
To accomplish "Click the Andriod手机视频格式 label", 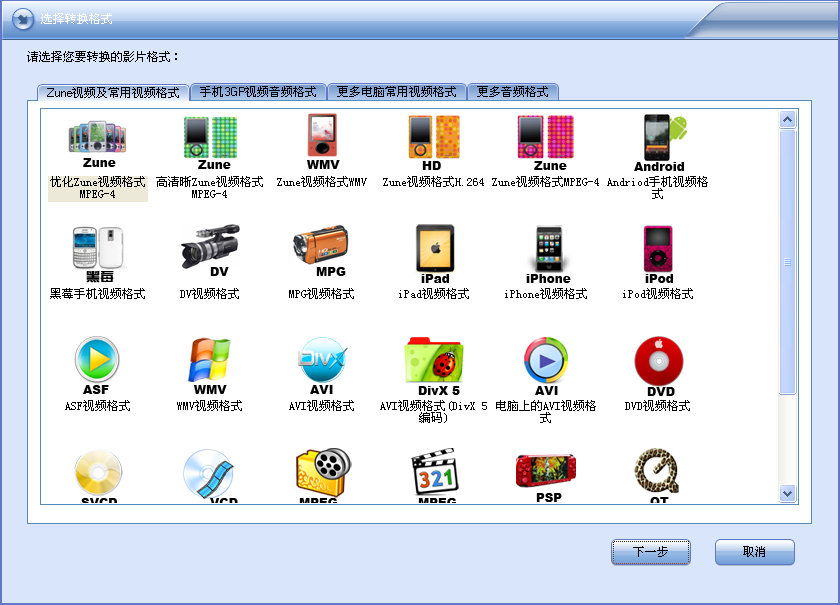I will tap(657, 188).
